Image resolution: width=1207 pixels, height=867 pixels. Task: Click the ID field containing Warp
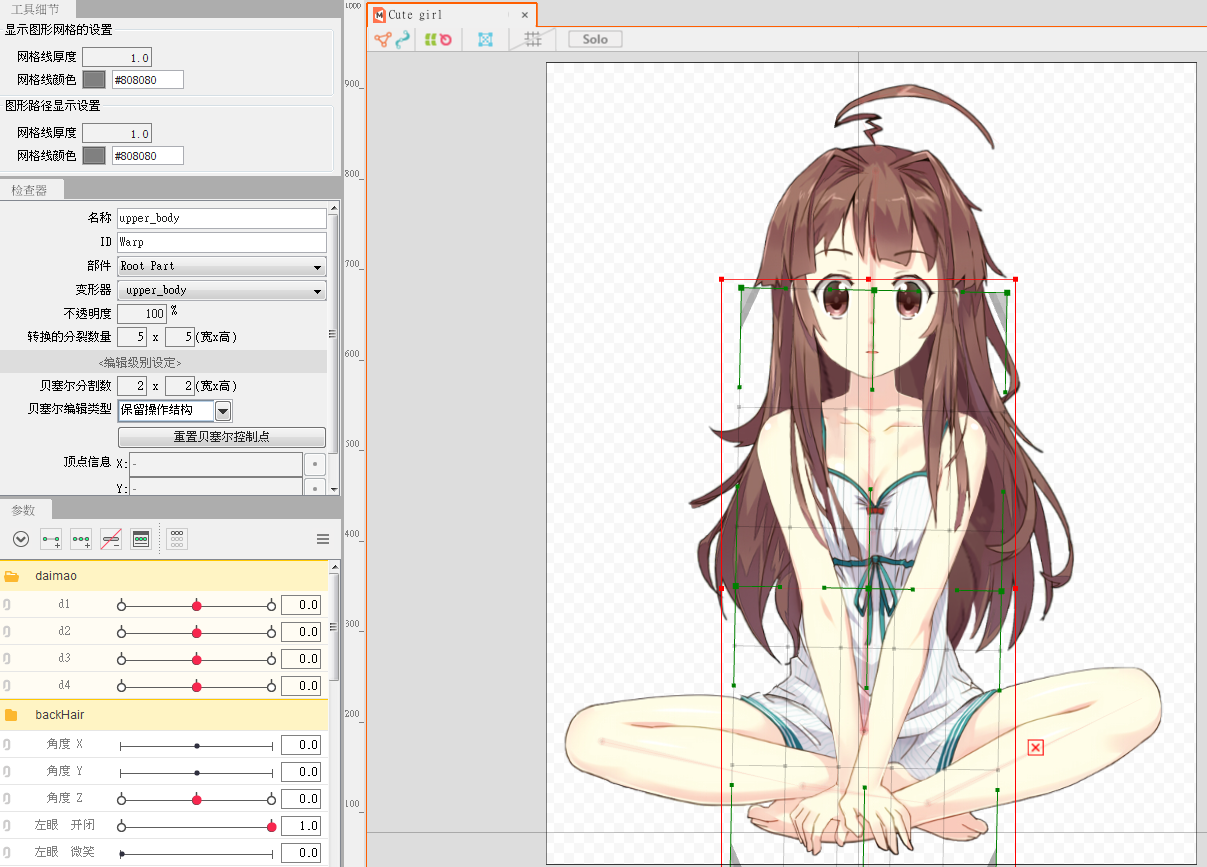[x=222, y=242]
